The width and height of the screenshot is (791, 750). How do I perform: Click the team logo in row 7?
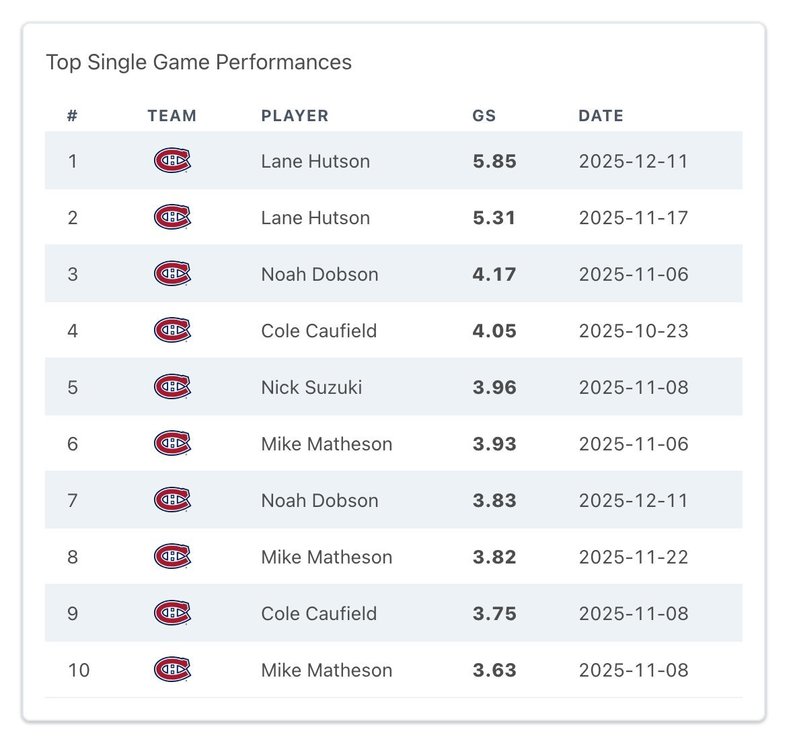(x=172, y=500)
